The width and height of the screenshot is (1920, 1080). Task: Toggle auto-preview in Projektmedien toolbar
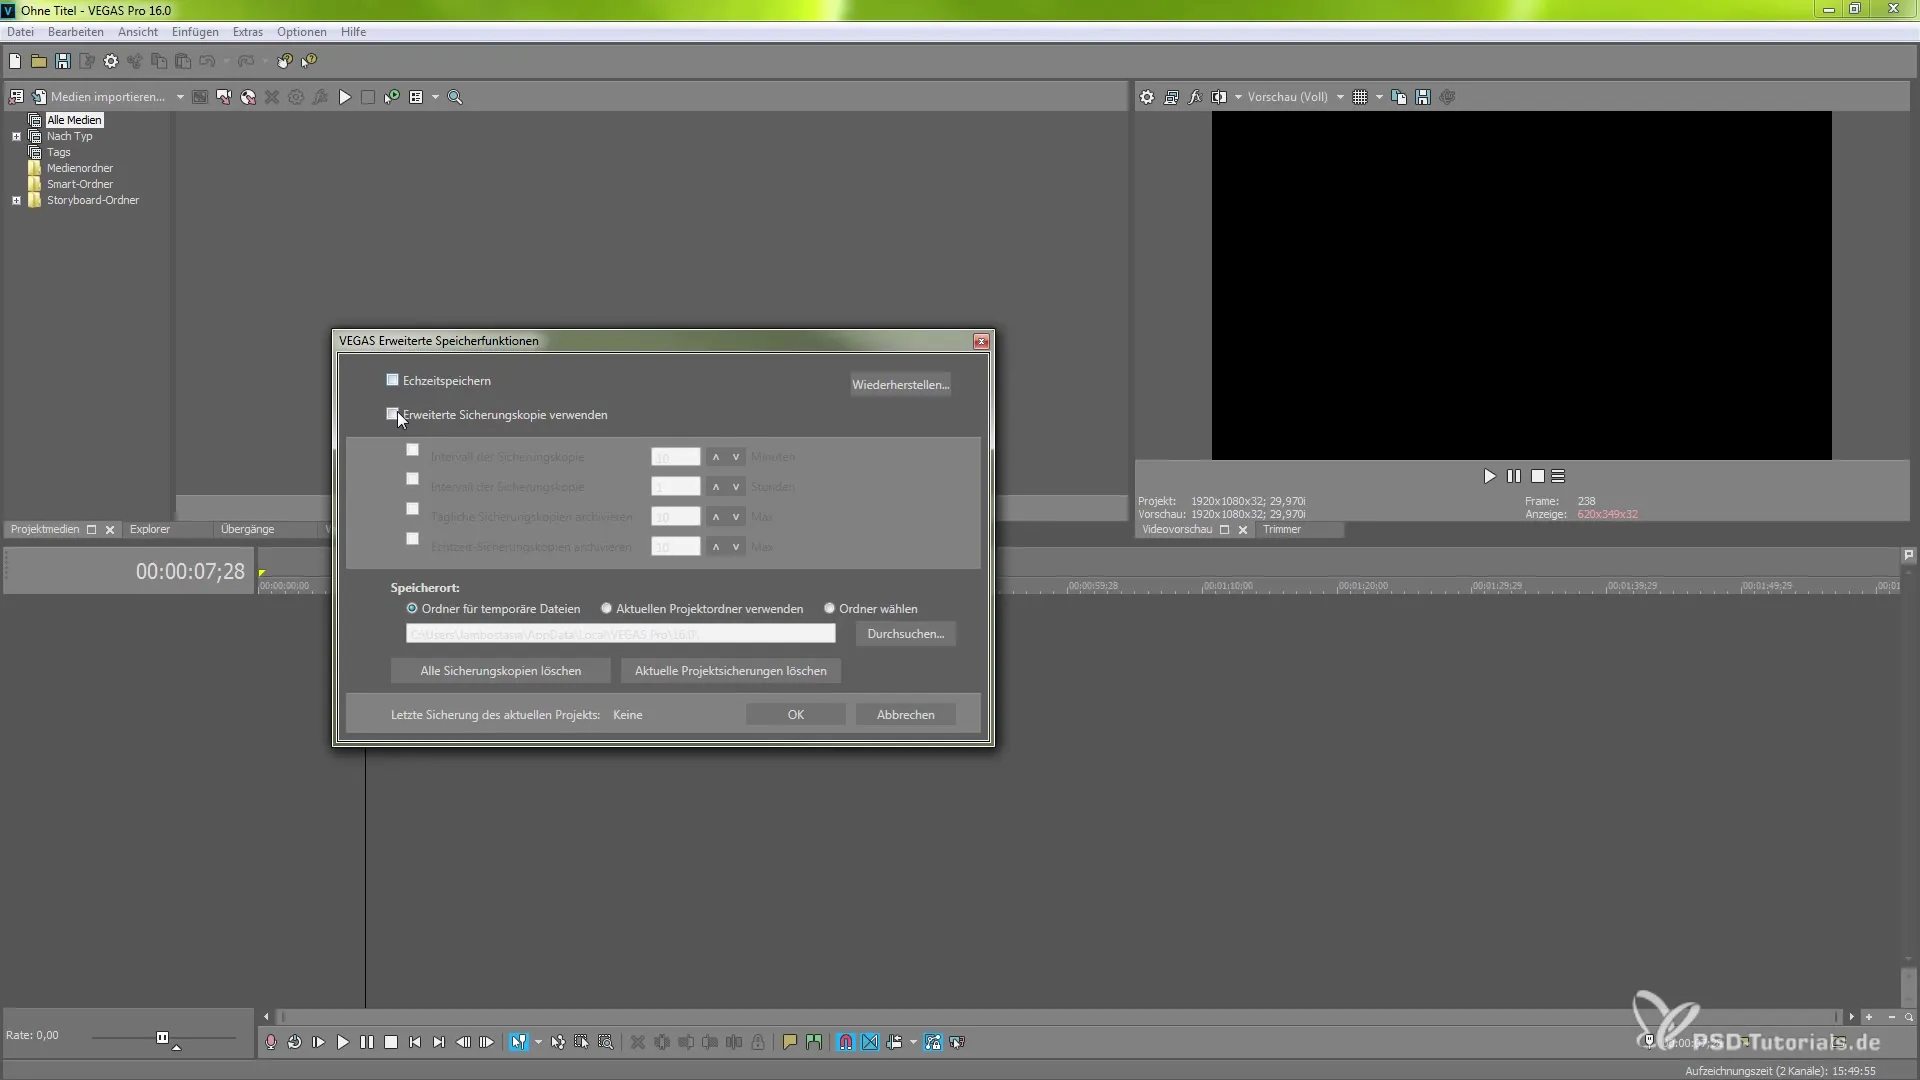(x=392, y=97)
